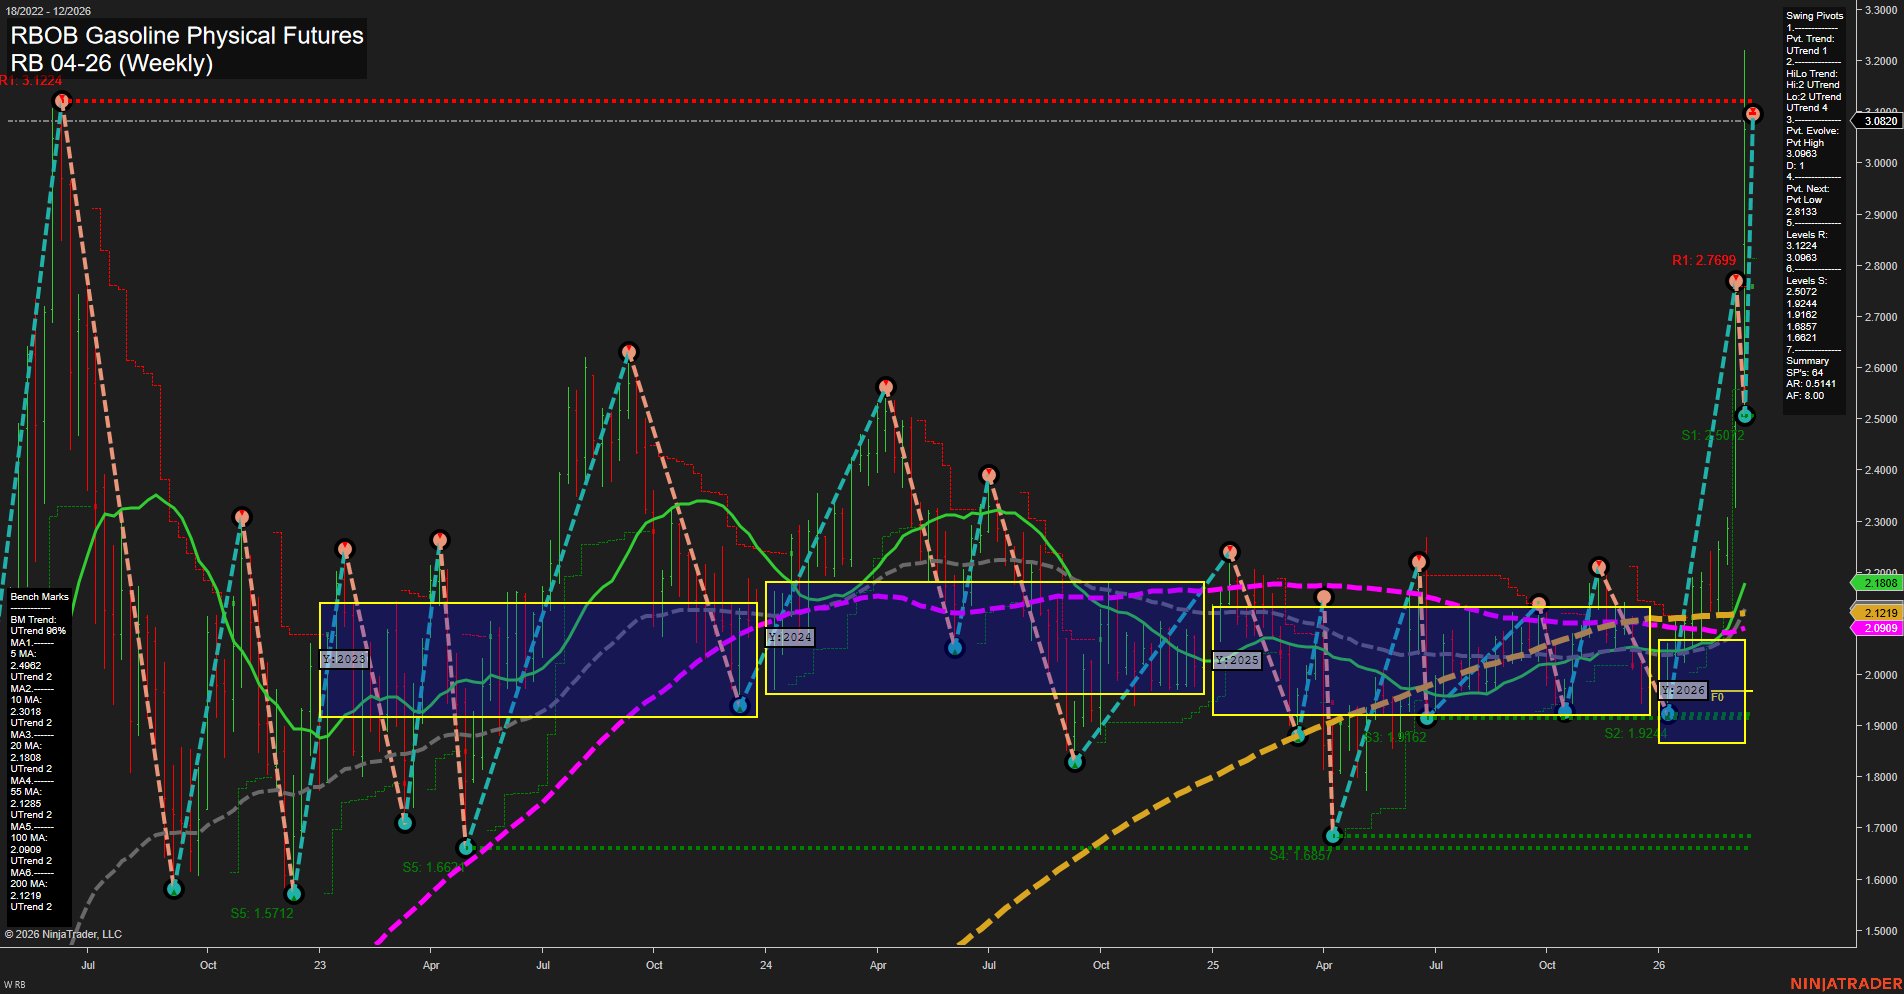Select the Y:2026 year range label

(x=1683, y=689)
